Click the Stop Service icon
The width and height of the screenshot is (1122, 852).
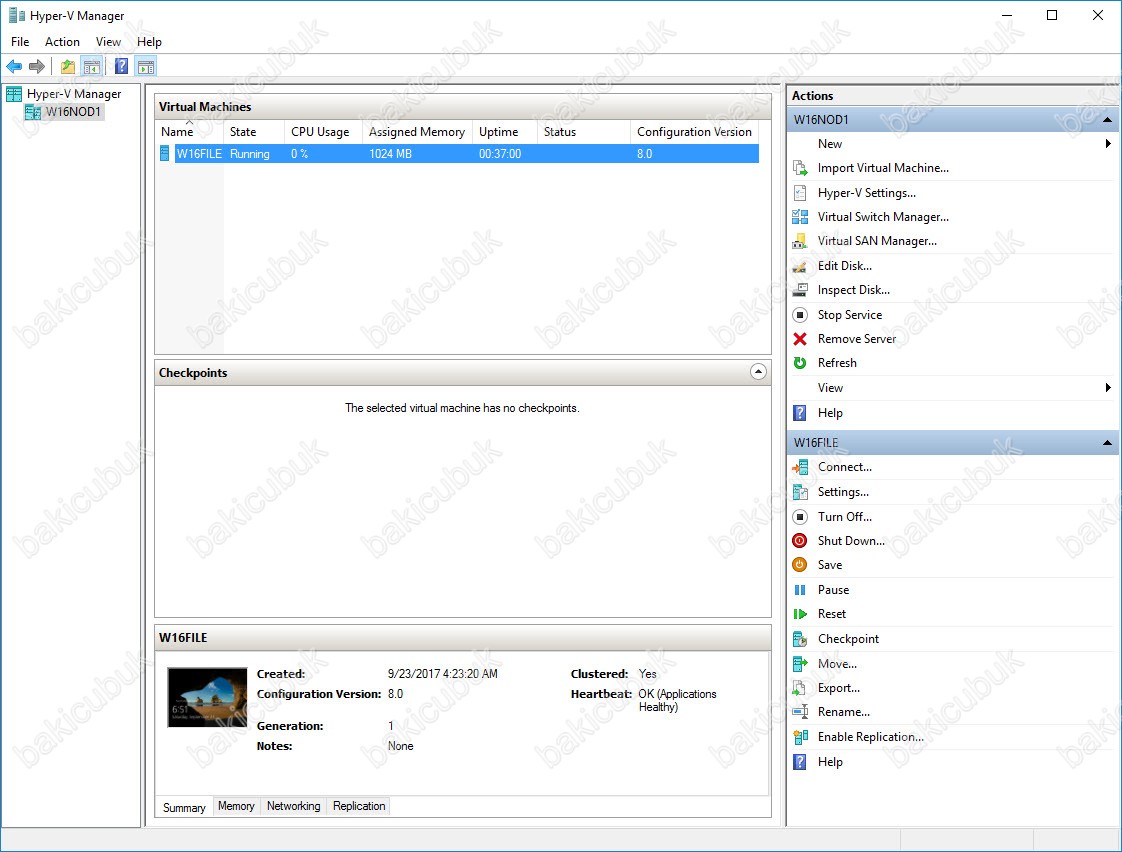pos(800,315)
